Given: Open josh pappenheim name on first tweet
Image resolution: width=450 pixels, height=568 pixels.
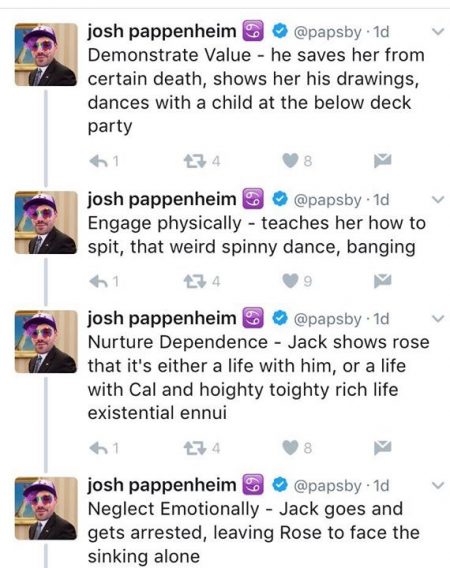Looking at the screenshot, I should pyautogui.click(x=162, y=32).
